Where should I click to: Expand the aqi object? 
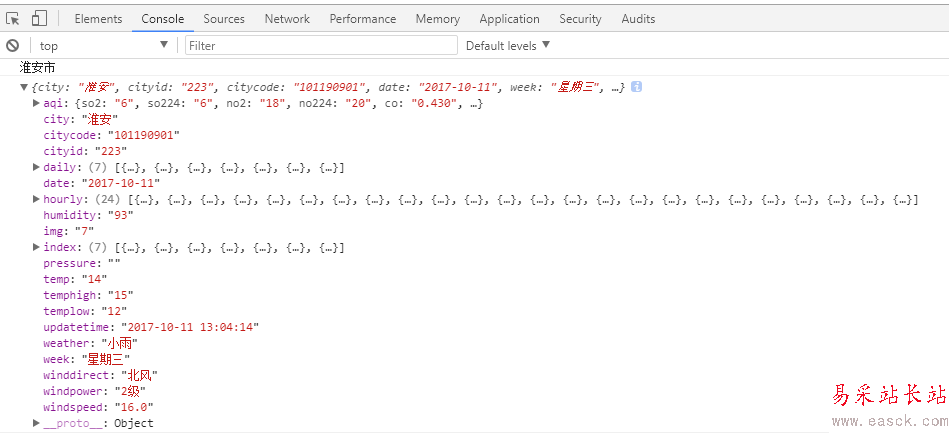37,103
